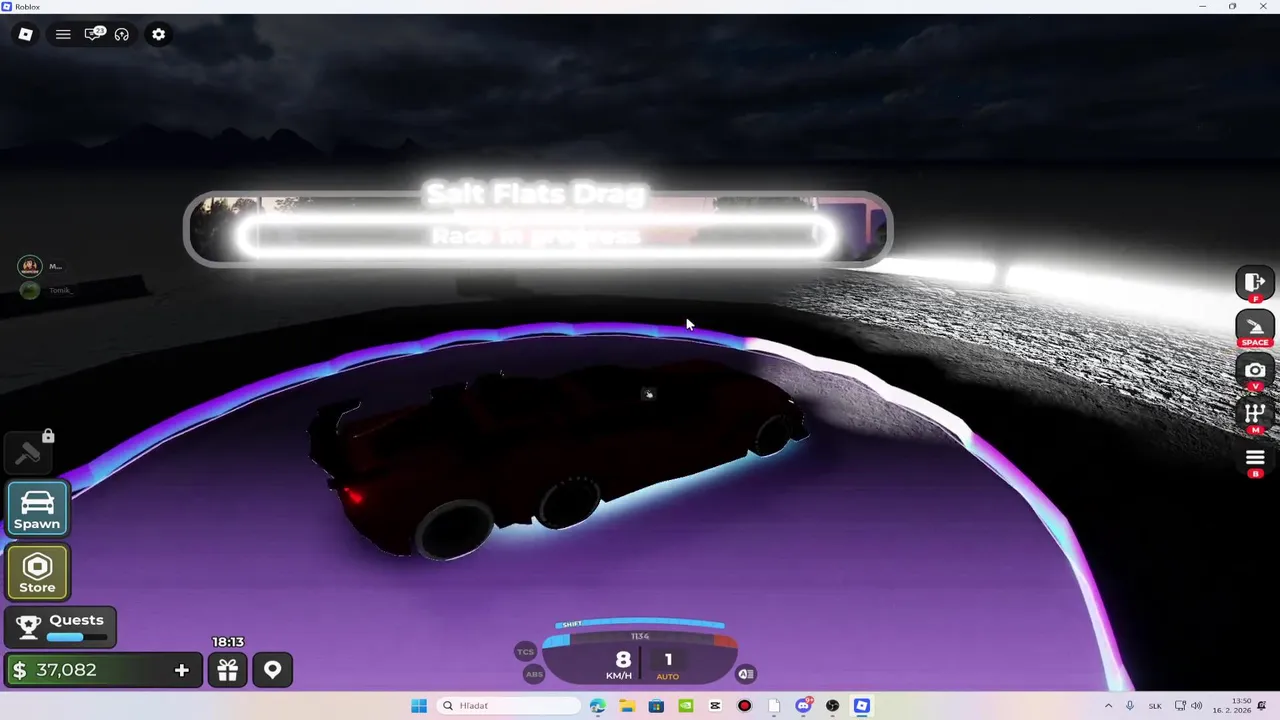Open the Quests panel

click(x=61, y=627)
